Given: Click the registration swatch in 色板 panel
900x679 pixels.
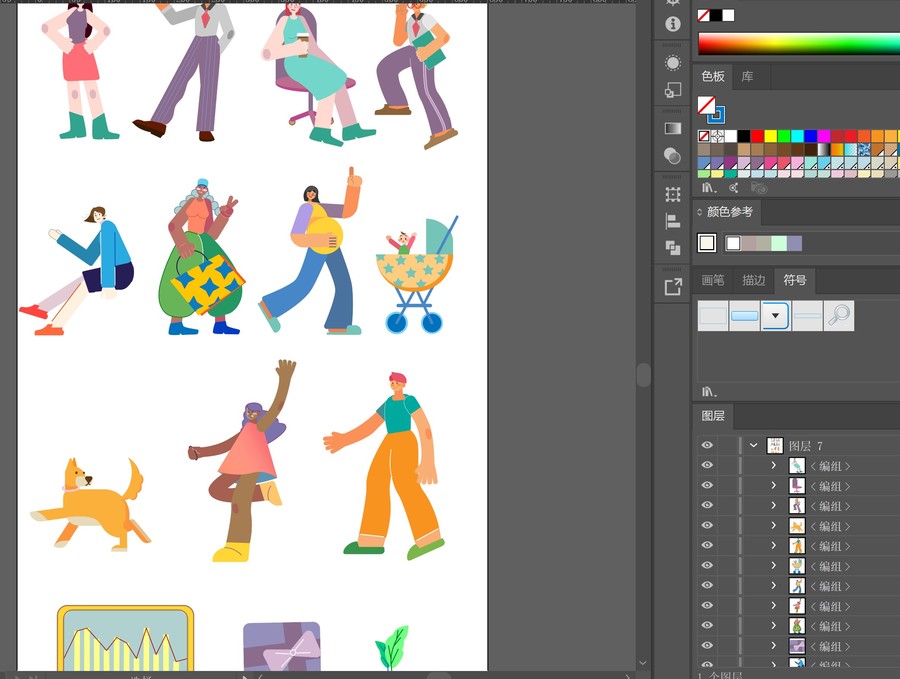Looking at the screenshot, I should point(717,136).
